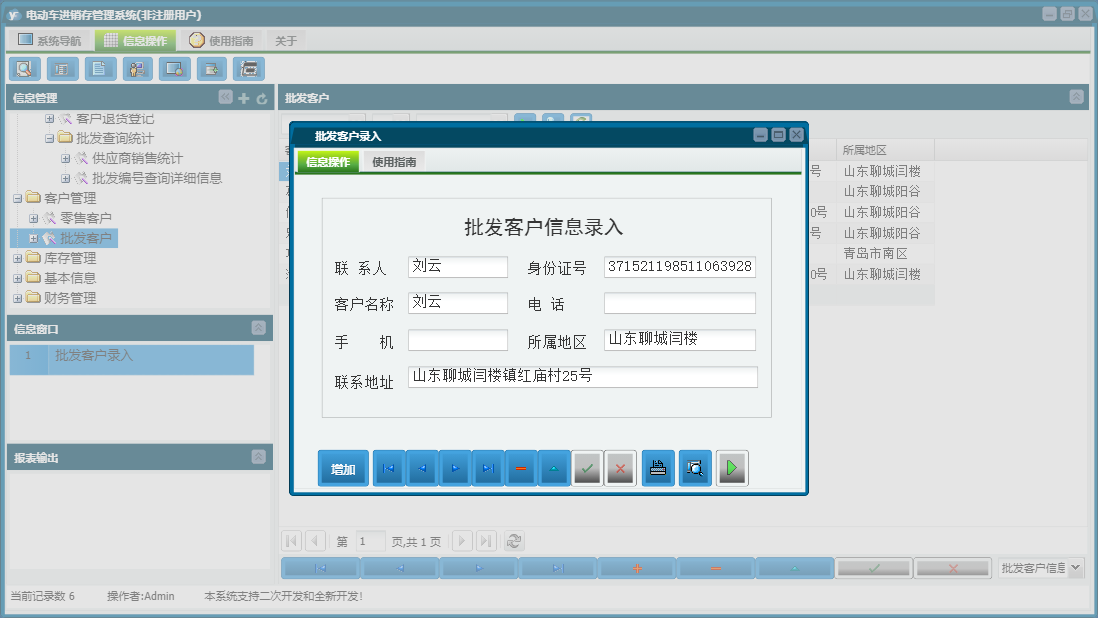Click the page number field showing 1
This screenshot has width=1098, height=618.
[370, 541]
